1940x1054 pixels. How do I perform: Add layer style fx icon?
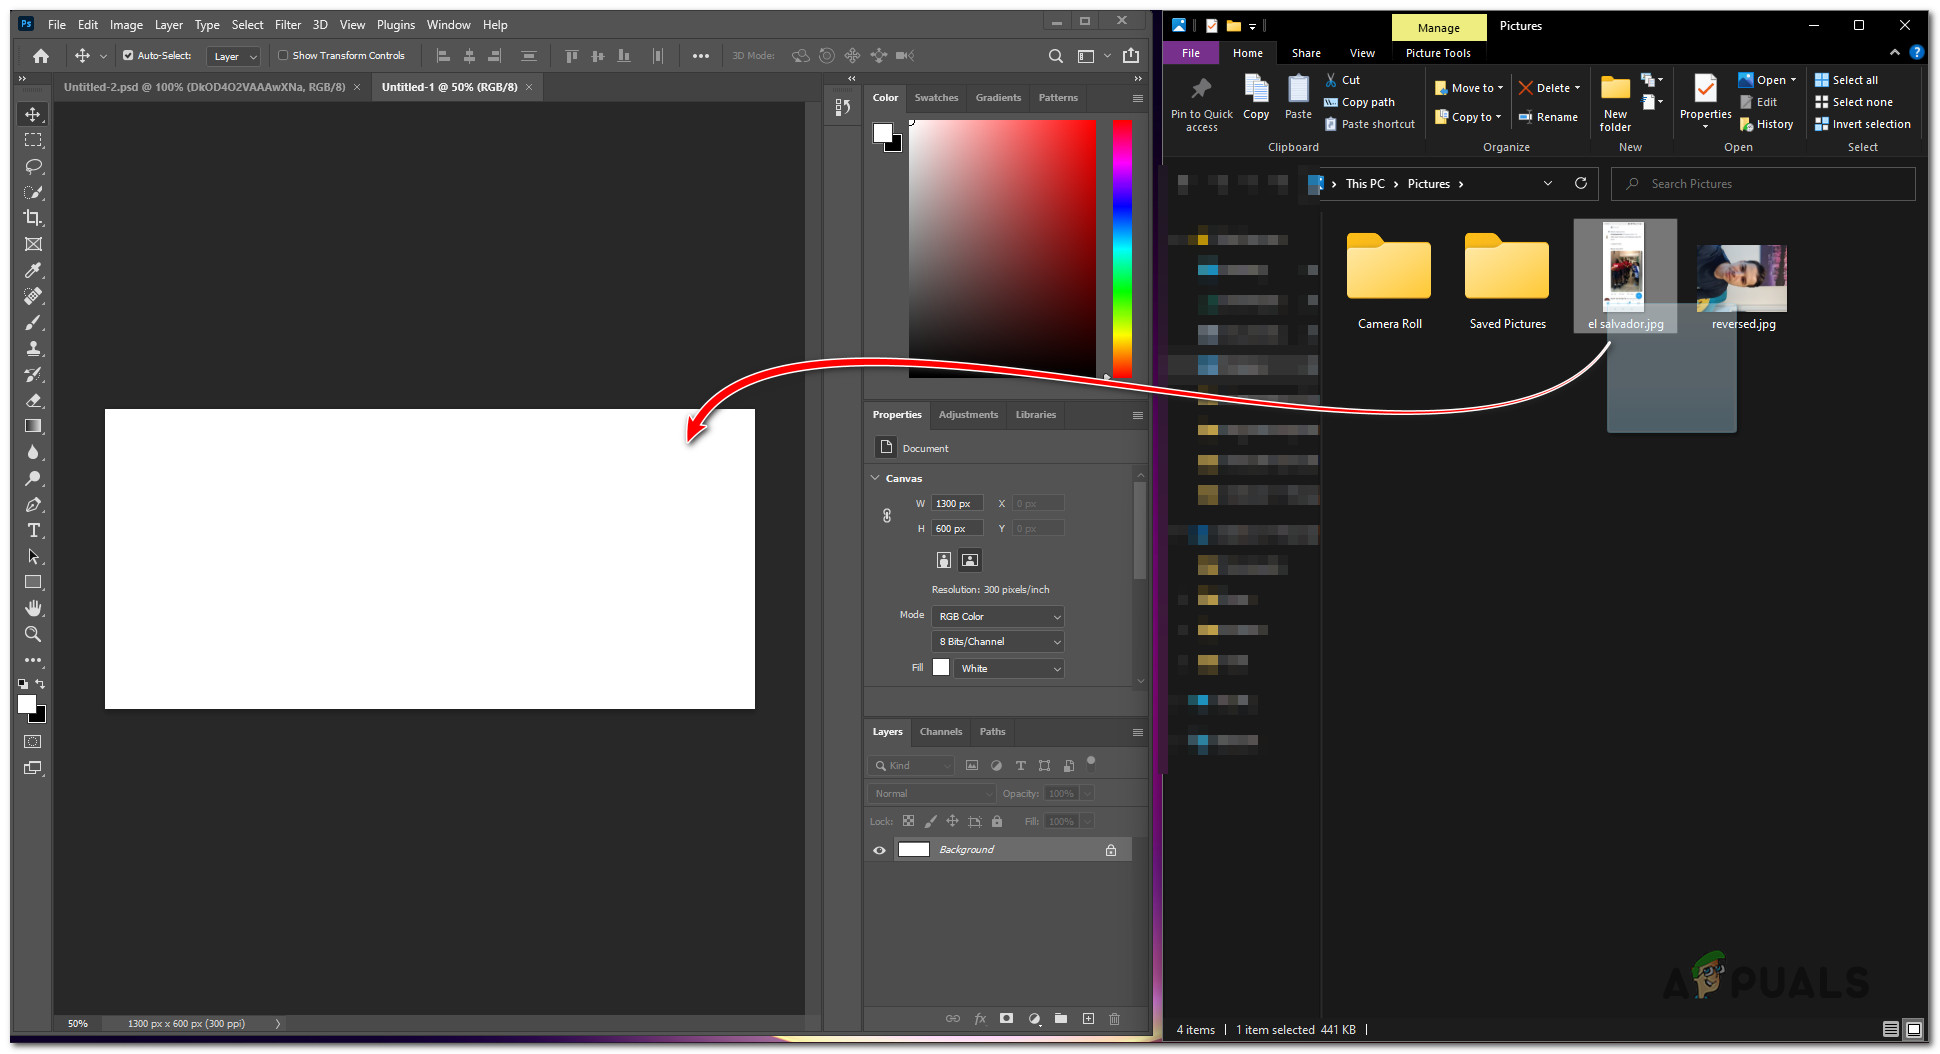980,1019
